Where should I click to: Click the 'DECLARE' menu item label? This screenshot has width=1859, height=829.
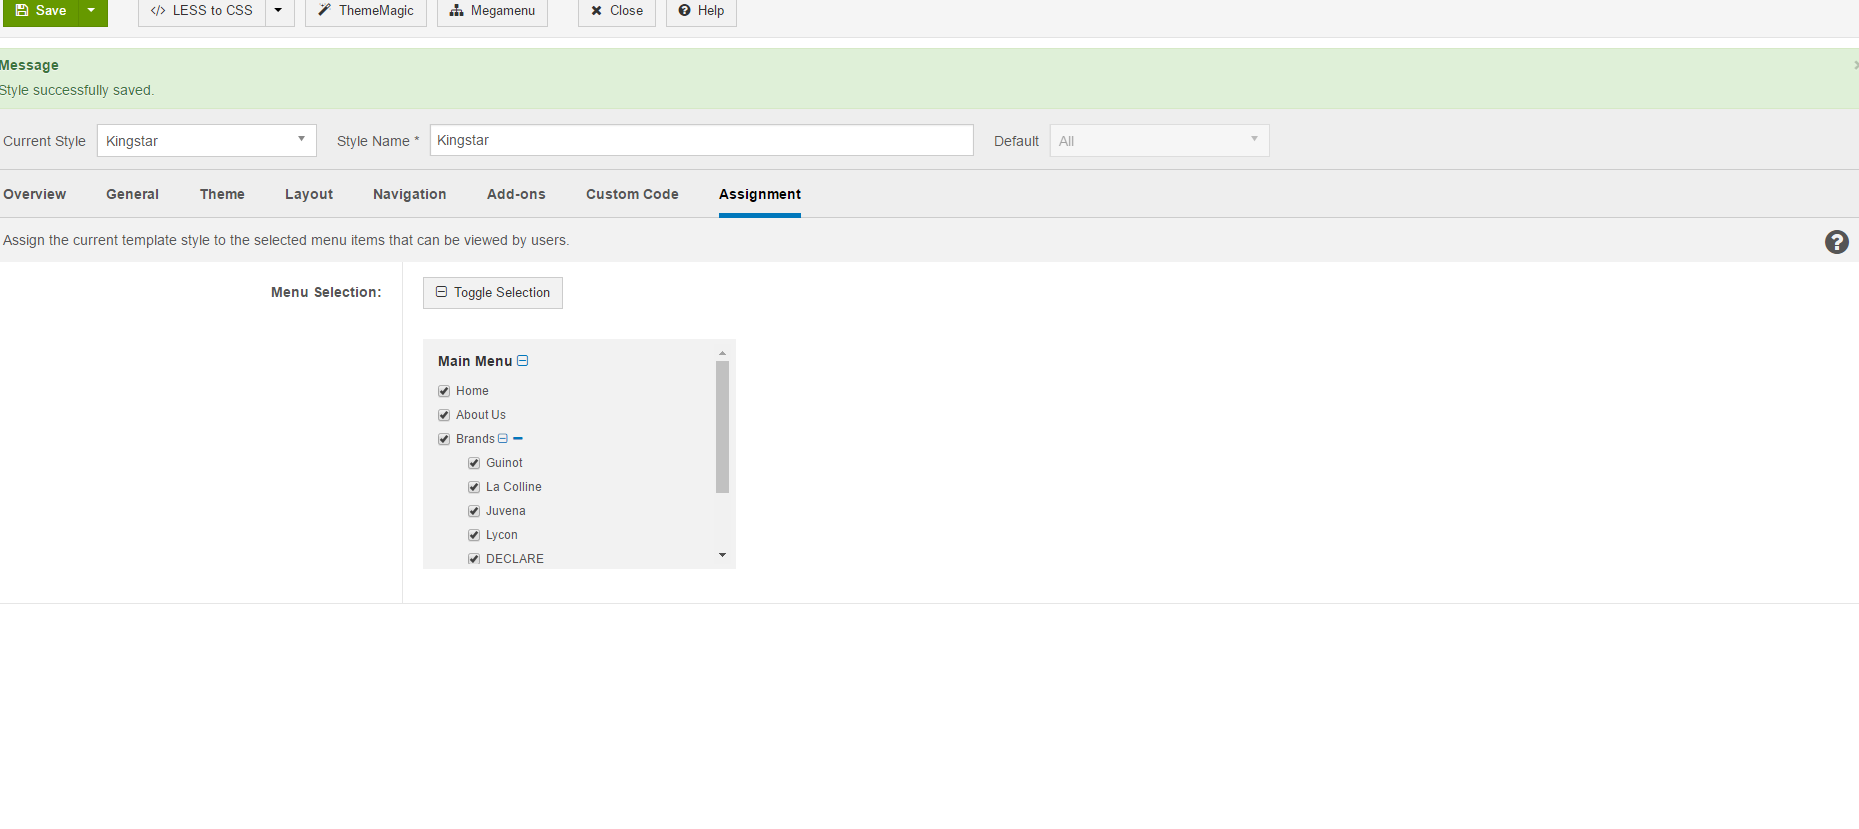coord(515,559)
